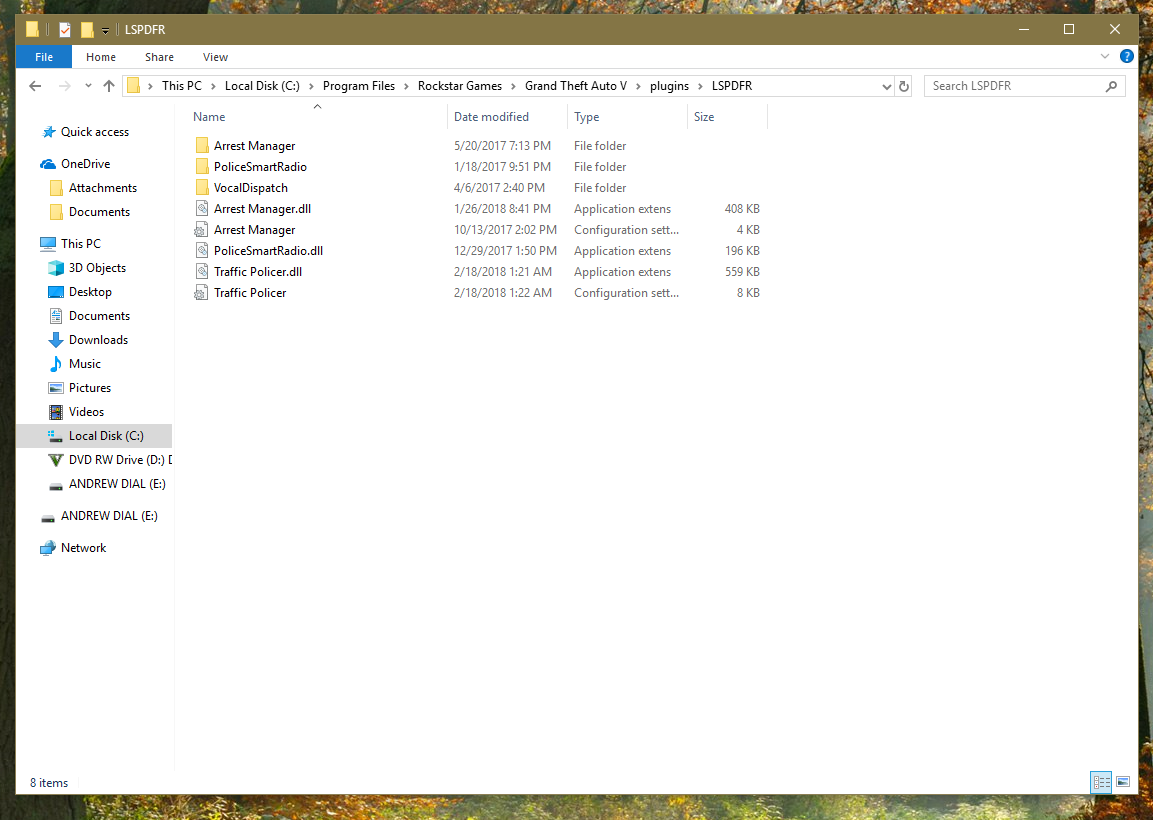Click 'Grand Theft Auto V' breadcrumb segment
Screen dimensions: 1153x820
(576, 86)
